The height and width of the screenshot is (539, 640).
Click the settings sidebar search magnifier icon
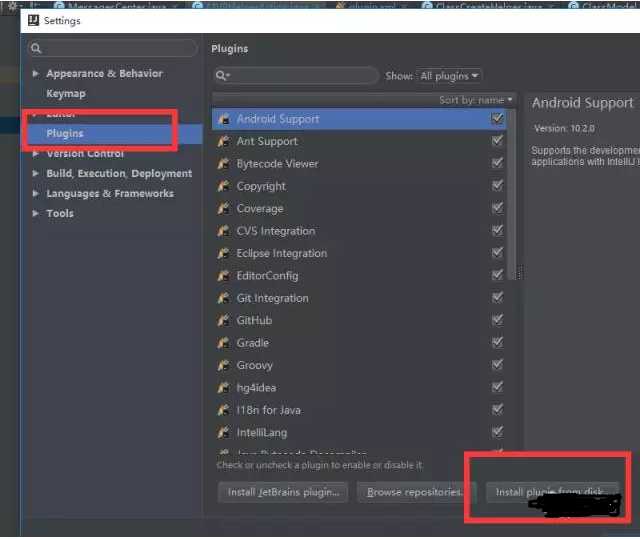[36, 49]
